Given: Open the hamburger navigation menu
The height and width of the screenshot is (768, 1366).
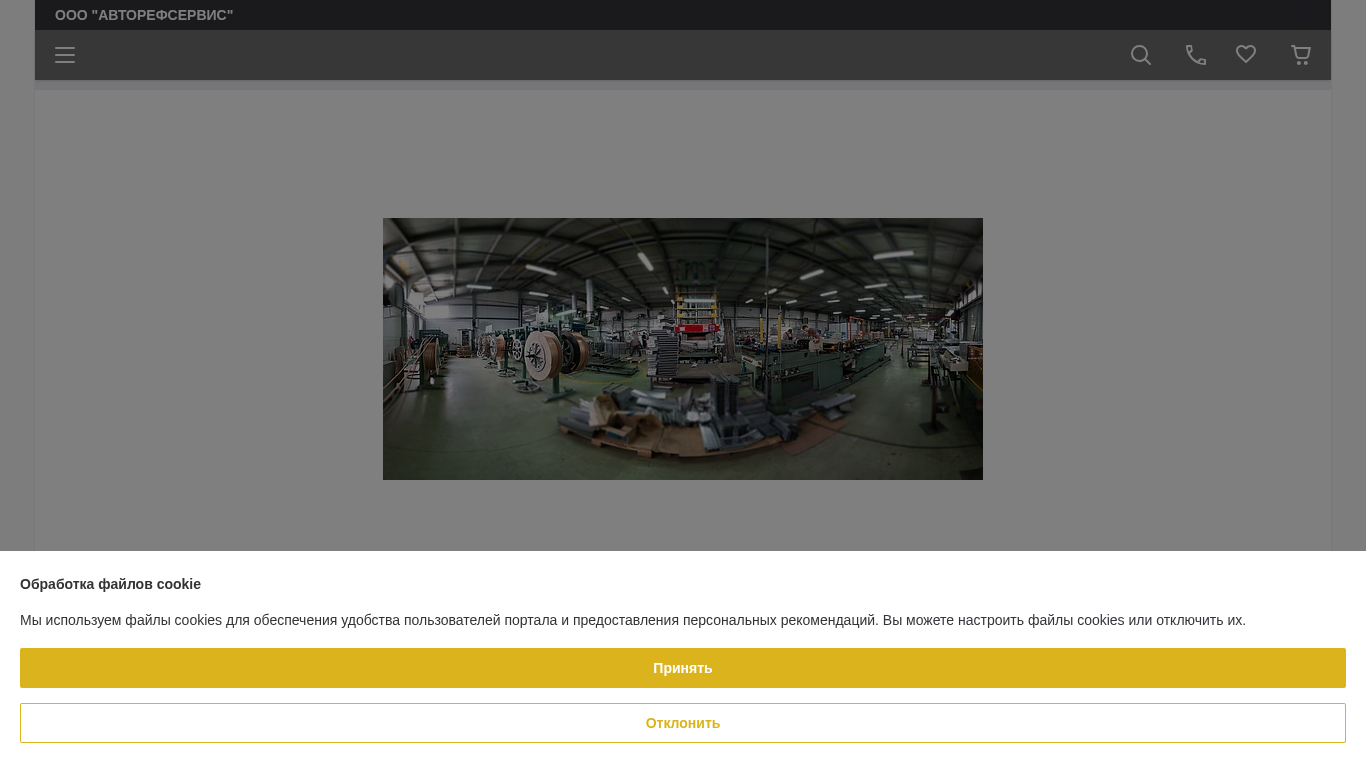Looking at the screenshot, I should coord(65,55).
